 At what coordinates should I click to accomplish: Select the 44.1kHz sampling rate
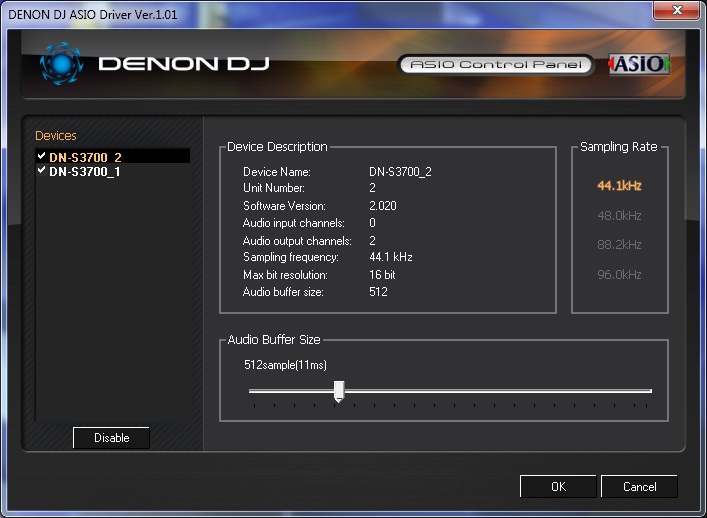point(619,186)
